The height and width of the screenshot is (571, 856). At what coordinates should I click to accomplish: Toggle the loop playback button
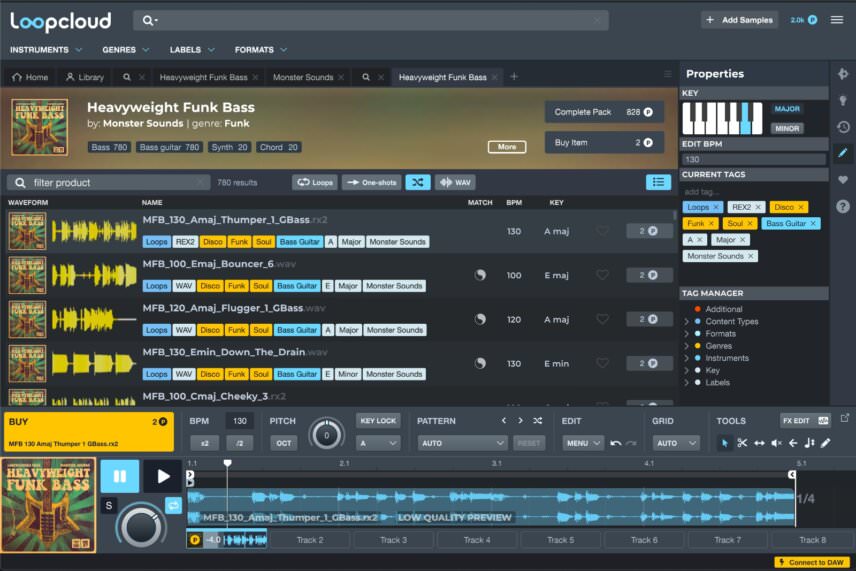pos(174,505)
